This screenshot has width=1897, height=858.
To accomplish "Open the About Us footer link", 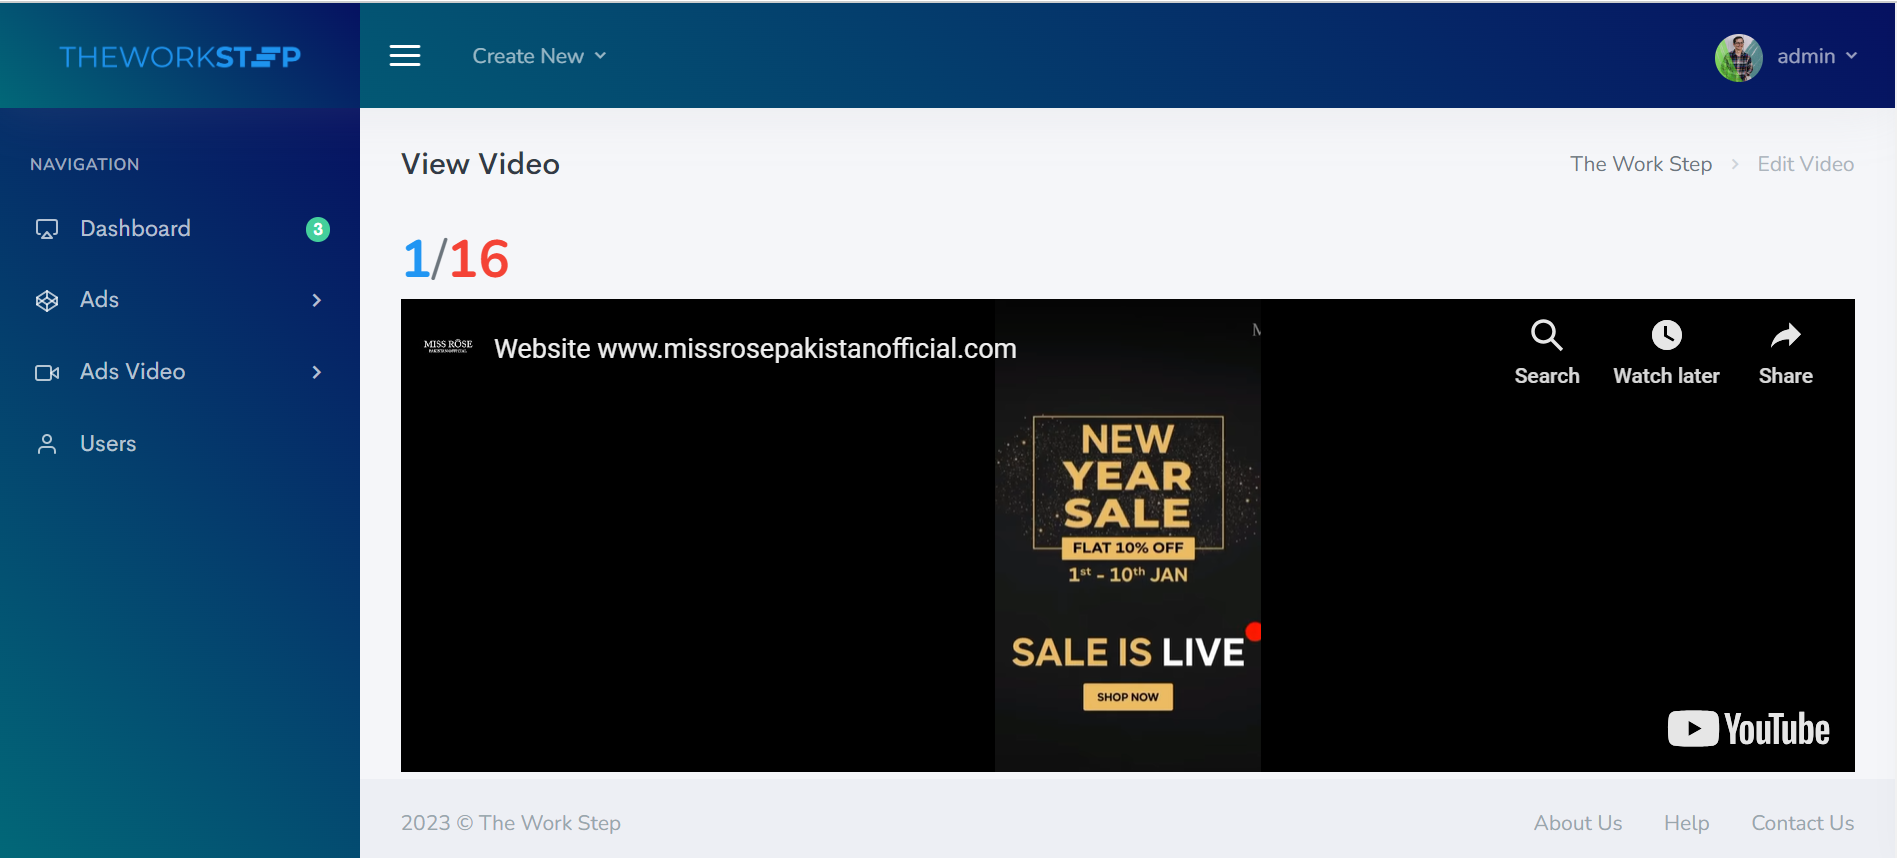I will click(x=1578, y=823).
